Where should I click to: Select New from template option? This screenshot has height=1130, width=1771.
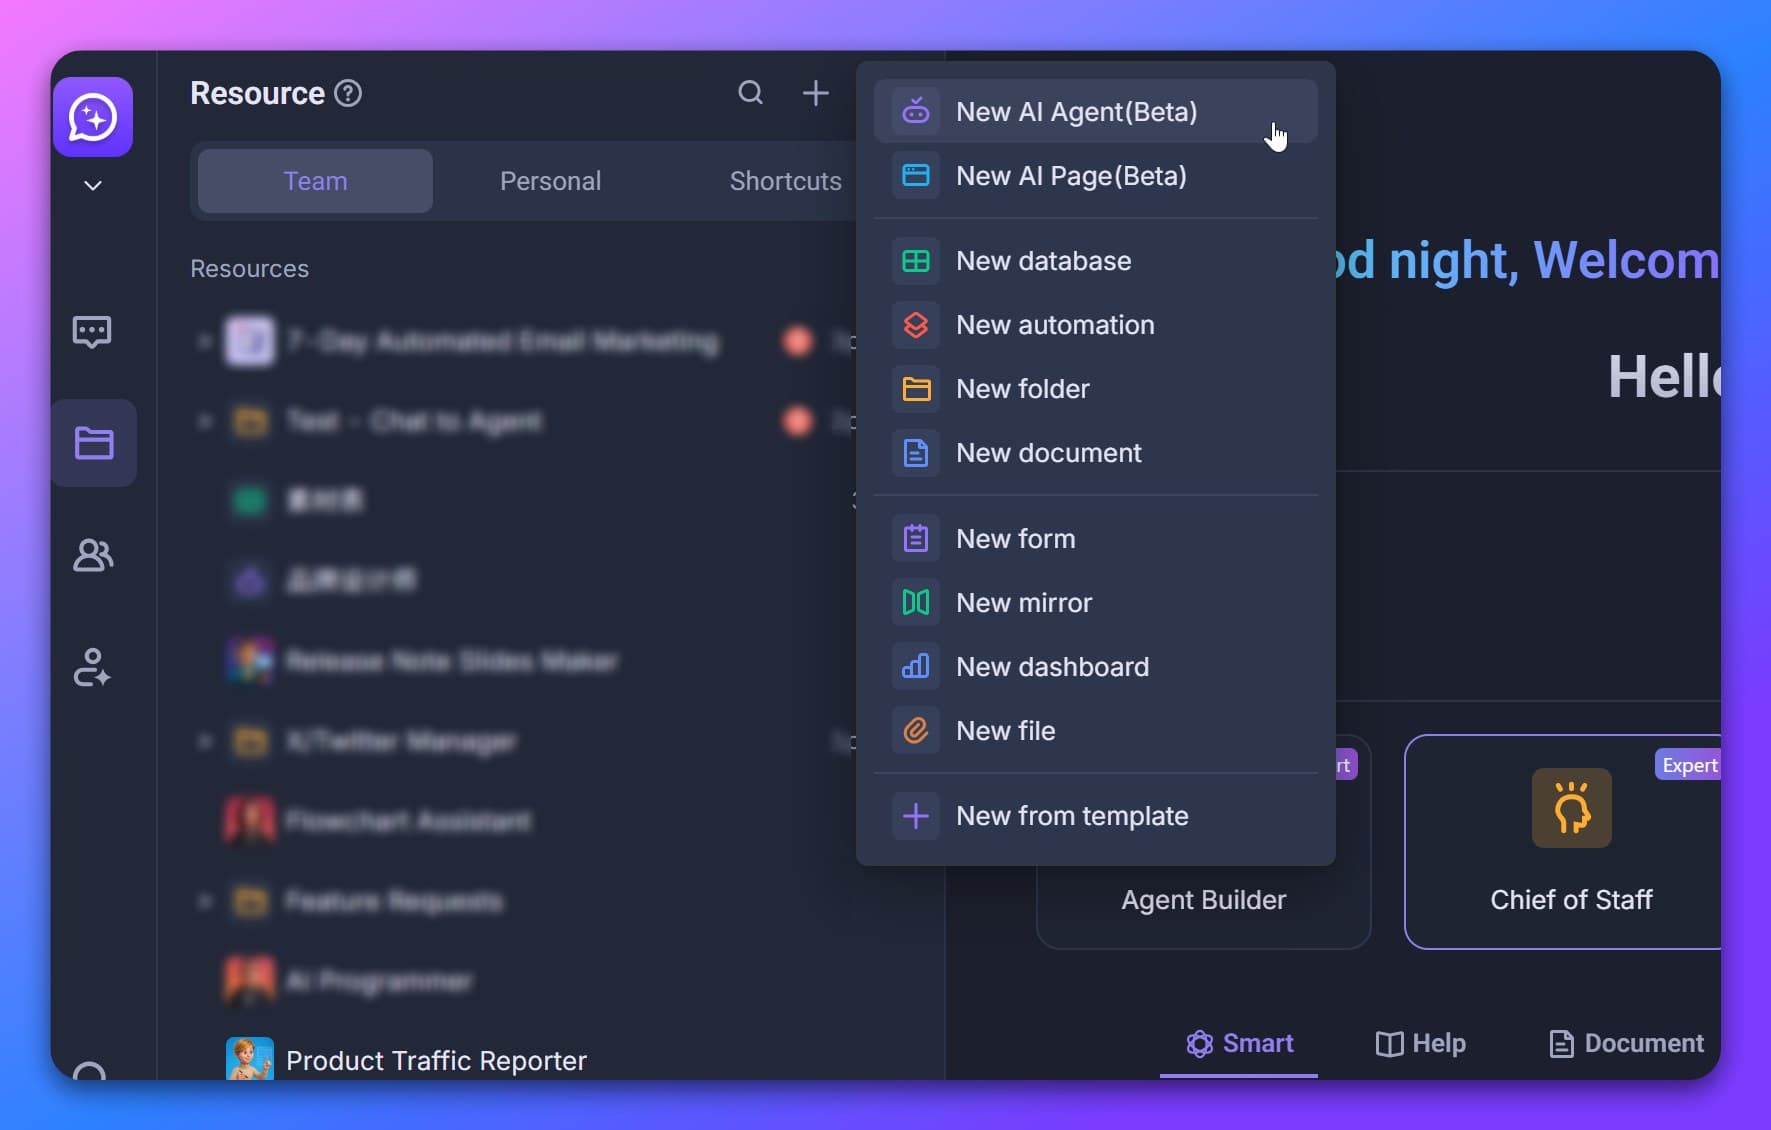click(1071, 816)
